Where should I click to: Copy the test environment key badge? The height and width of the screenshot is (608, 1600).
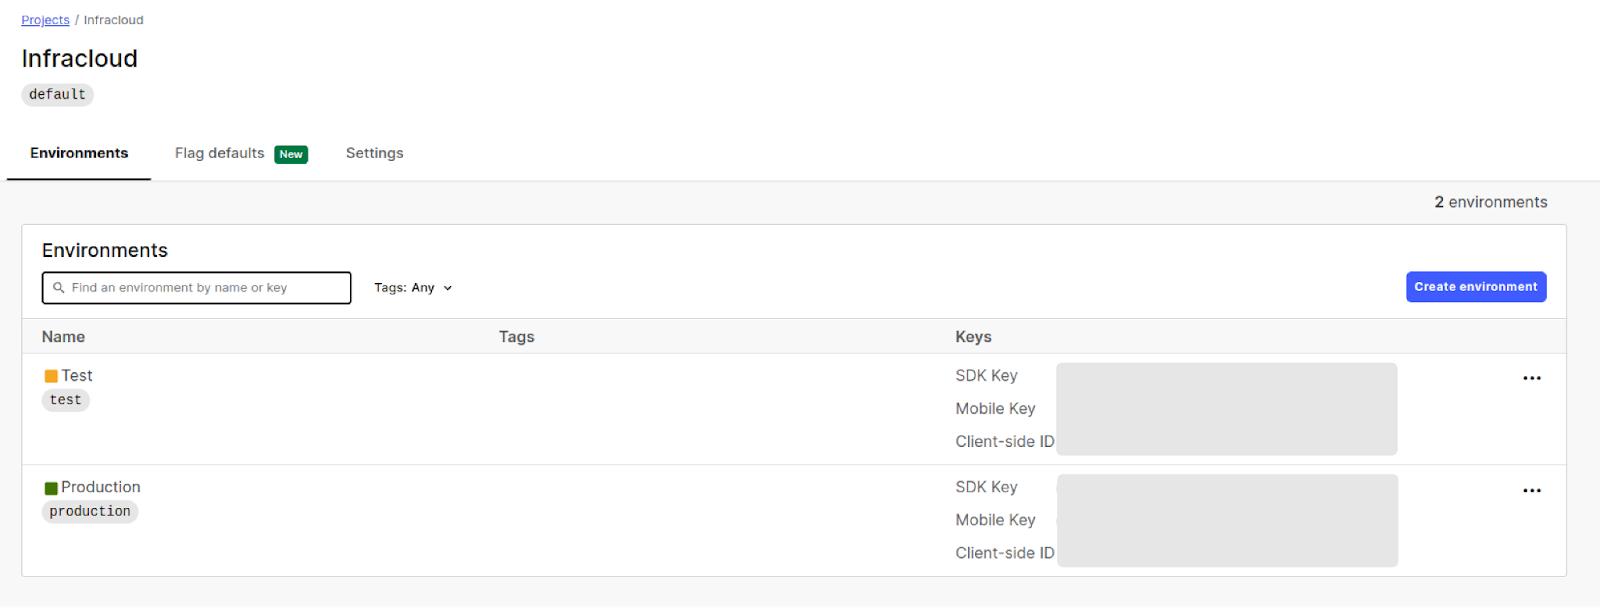click(66, 400)
